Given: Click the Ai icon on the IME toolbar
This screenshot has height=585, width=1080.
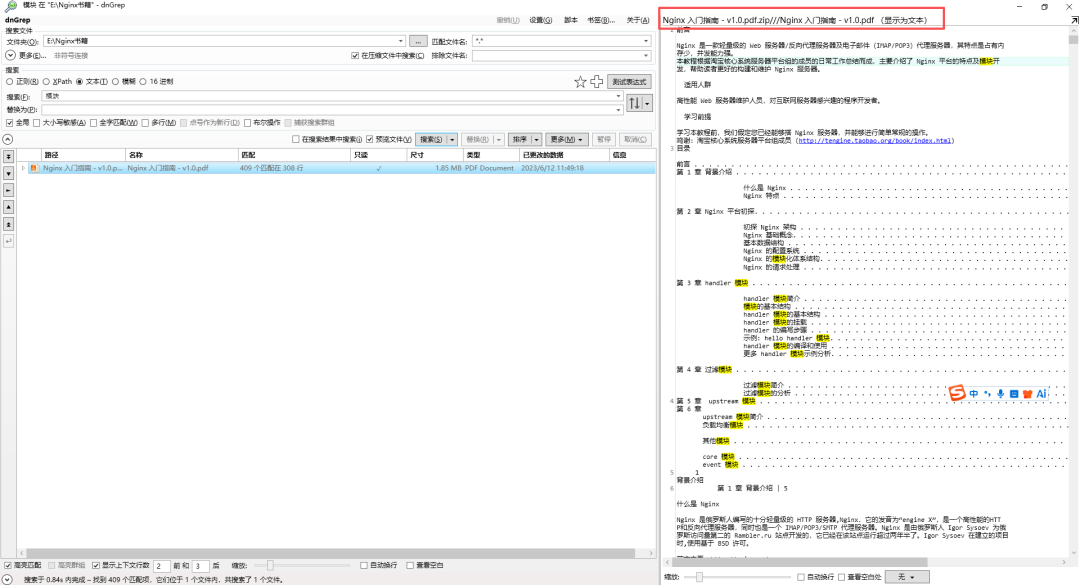Looking at the screenshot, I should tap(1041, 393).
